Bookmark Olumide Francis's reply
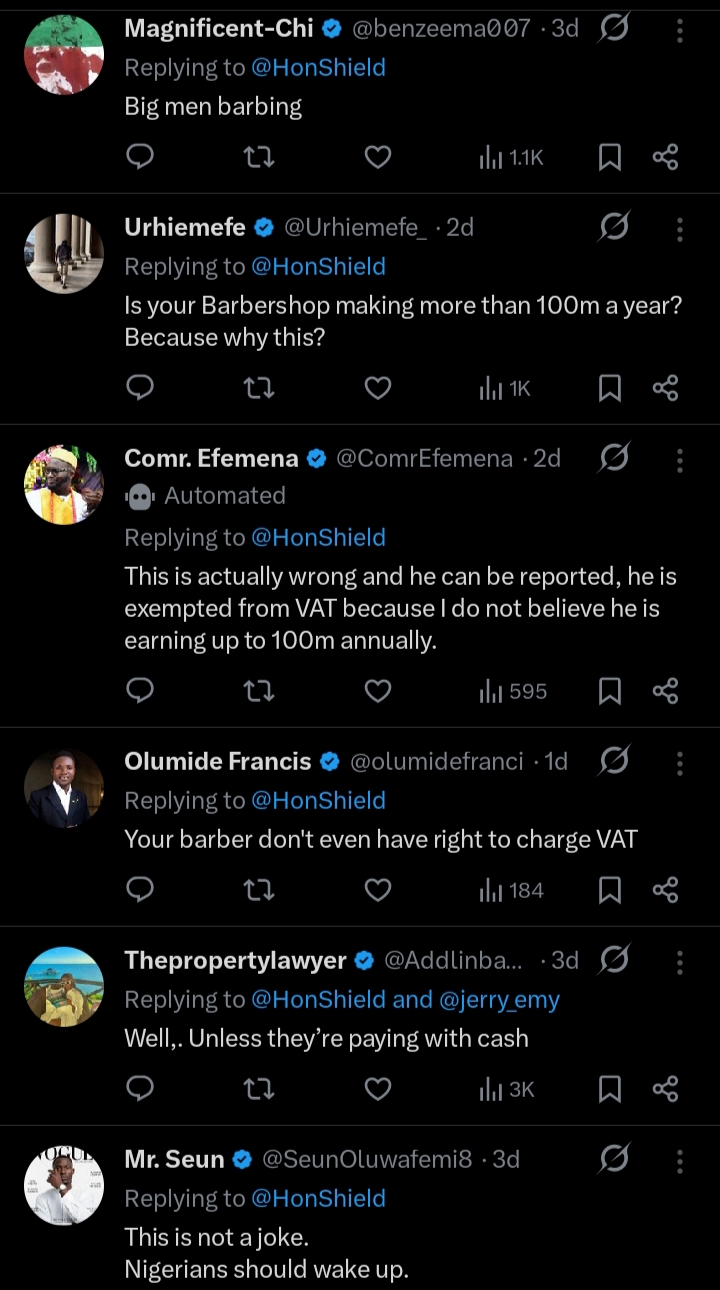 coord(609,890)
